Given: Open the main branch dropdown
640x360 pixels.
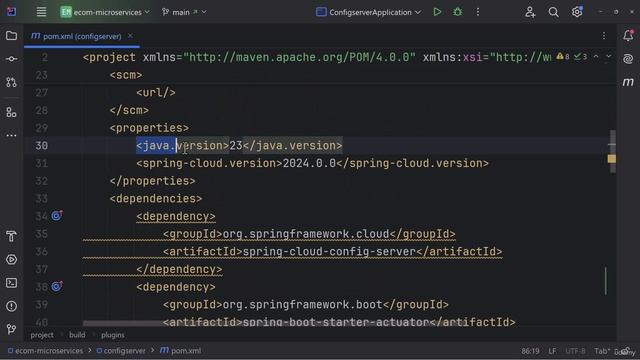Looking at the screenshot, I should coord(184,12).
